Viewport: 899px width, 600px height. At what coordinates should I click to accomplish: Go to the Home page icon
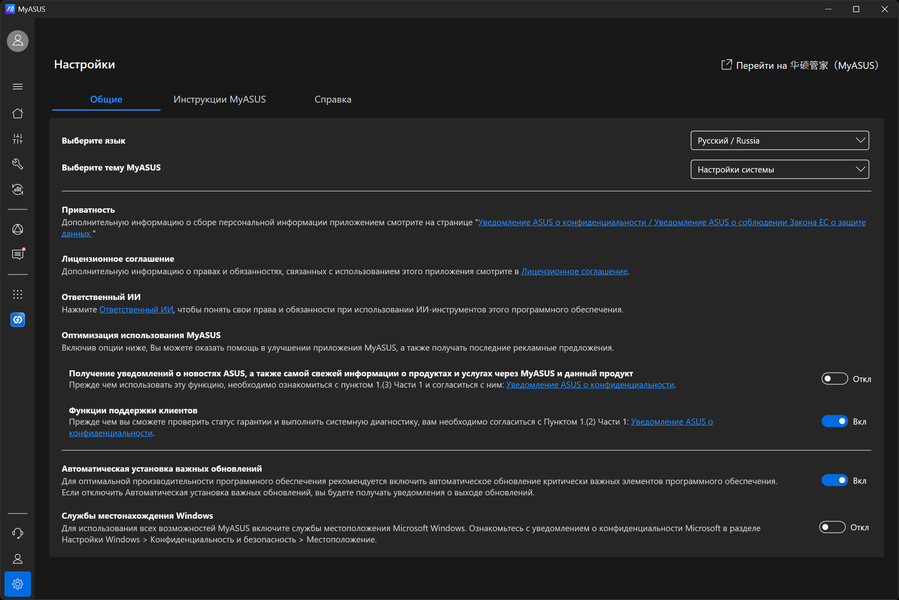click(x=18, y=113)
